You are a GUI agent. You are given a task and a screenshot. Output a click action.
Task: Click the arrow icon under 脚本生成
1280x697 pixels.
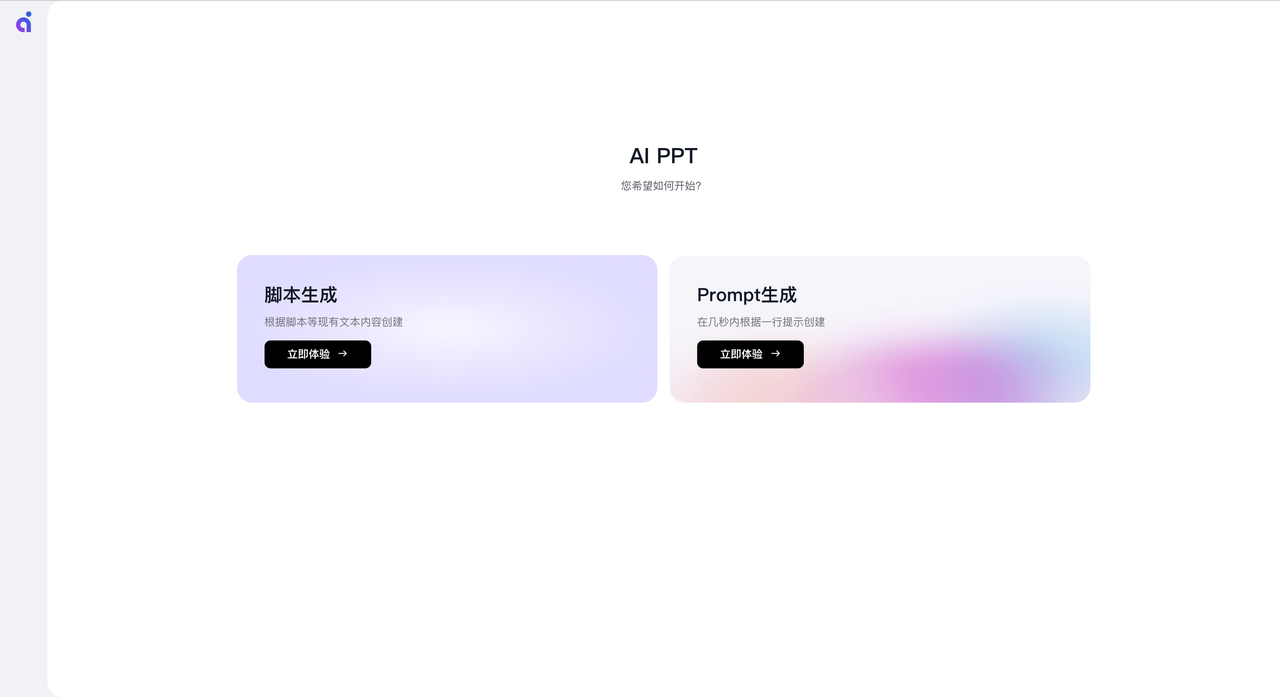pyautogui.click(x=343, y=354)
